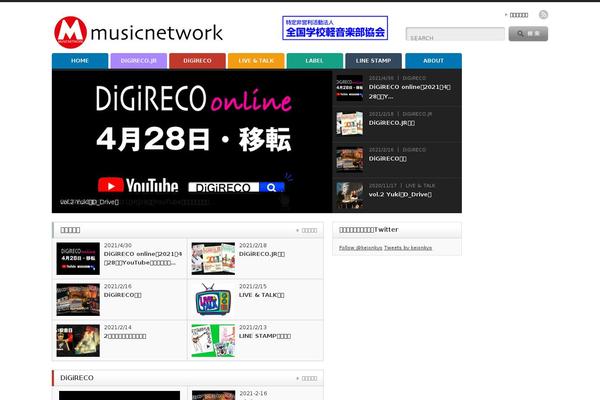Open news thumbnail dated 2021/2/14
Image resolution: width=600 pixels, height=400 pixels.
(78, 341)
